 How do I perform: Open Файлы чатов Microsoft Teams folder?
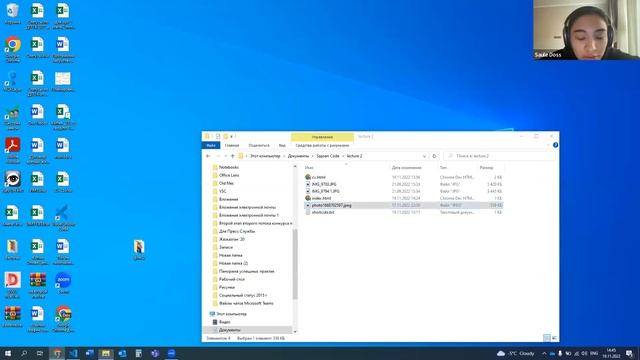pos(246,303)
